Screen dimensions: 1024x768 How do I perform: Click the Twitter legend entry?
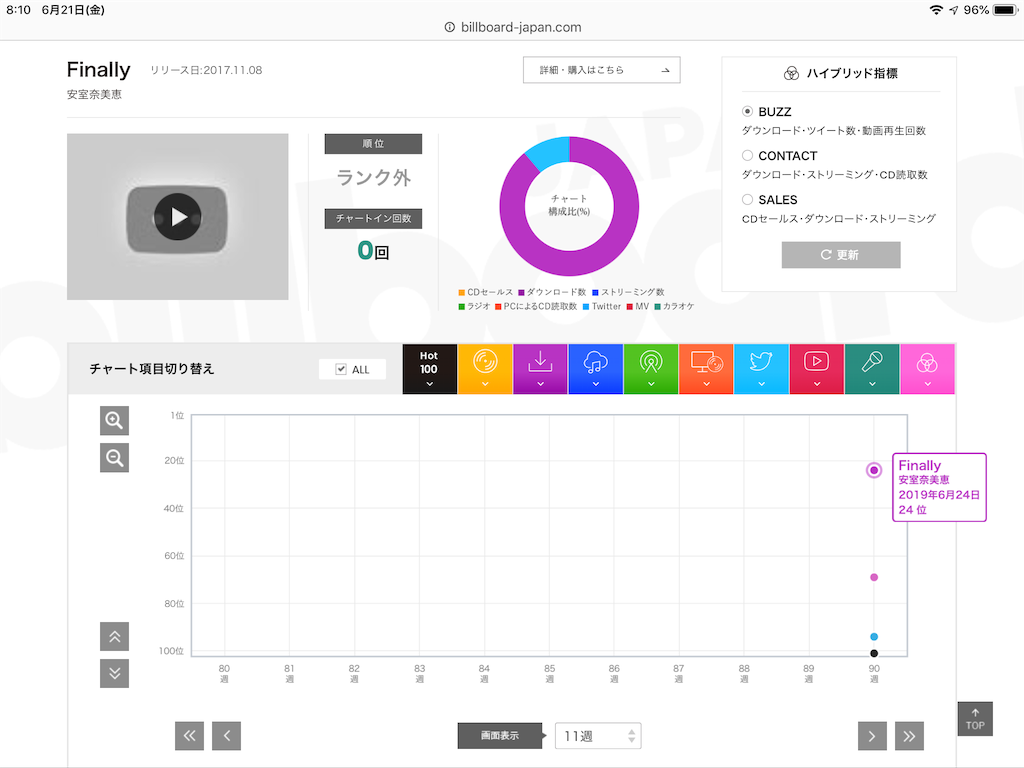click(x=601, y=306)
